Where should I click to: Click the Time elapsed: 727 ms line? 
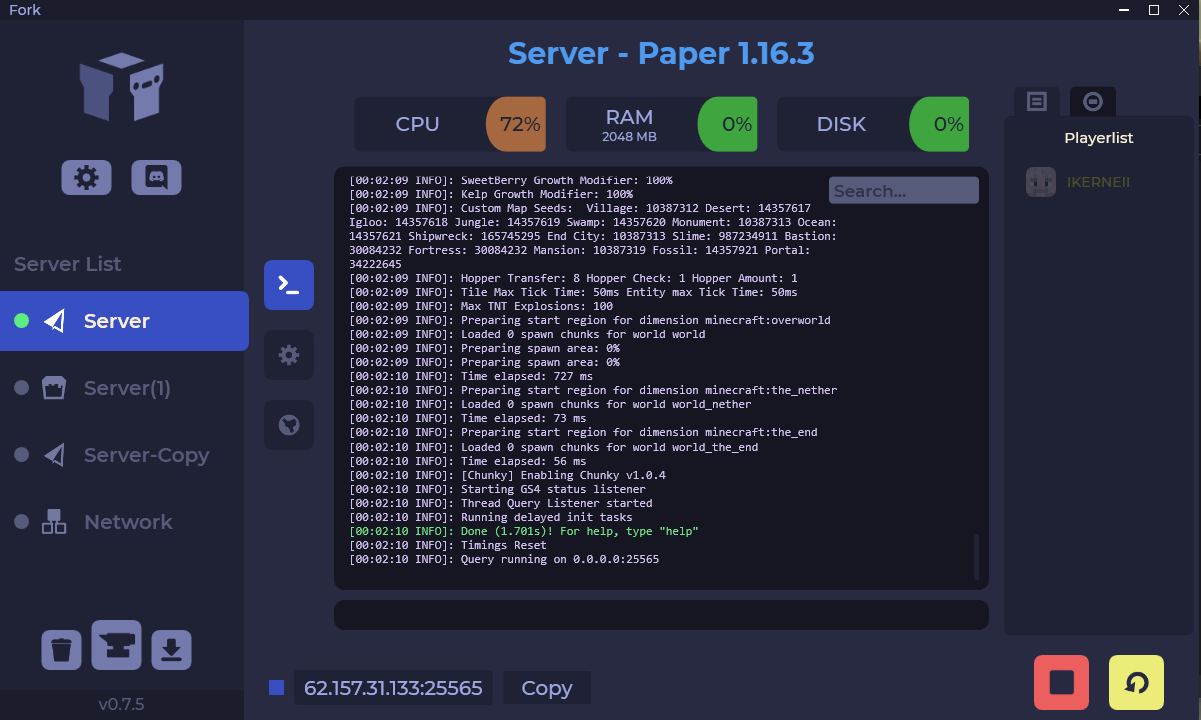point(471,376)
